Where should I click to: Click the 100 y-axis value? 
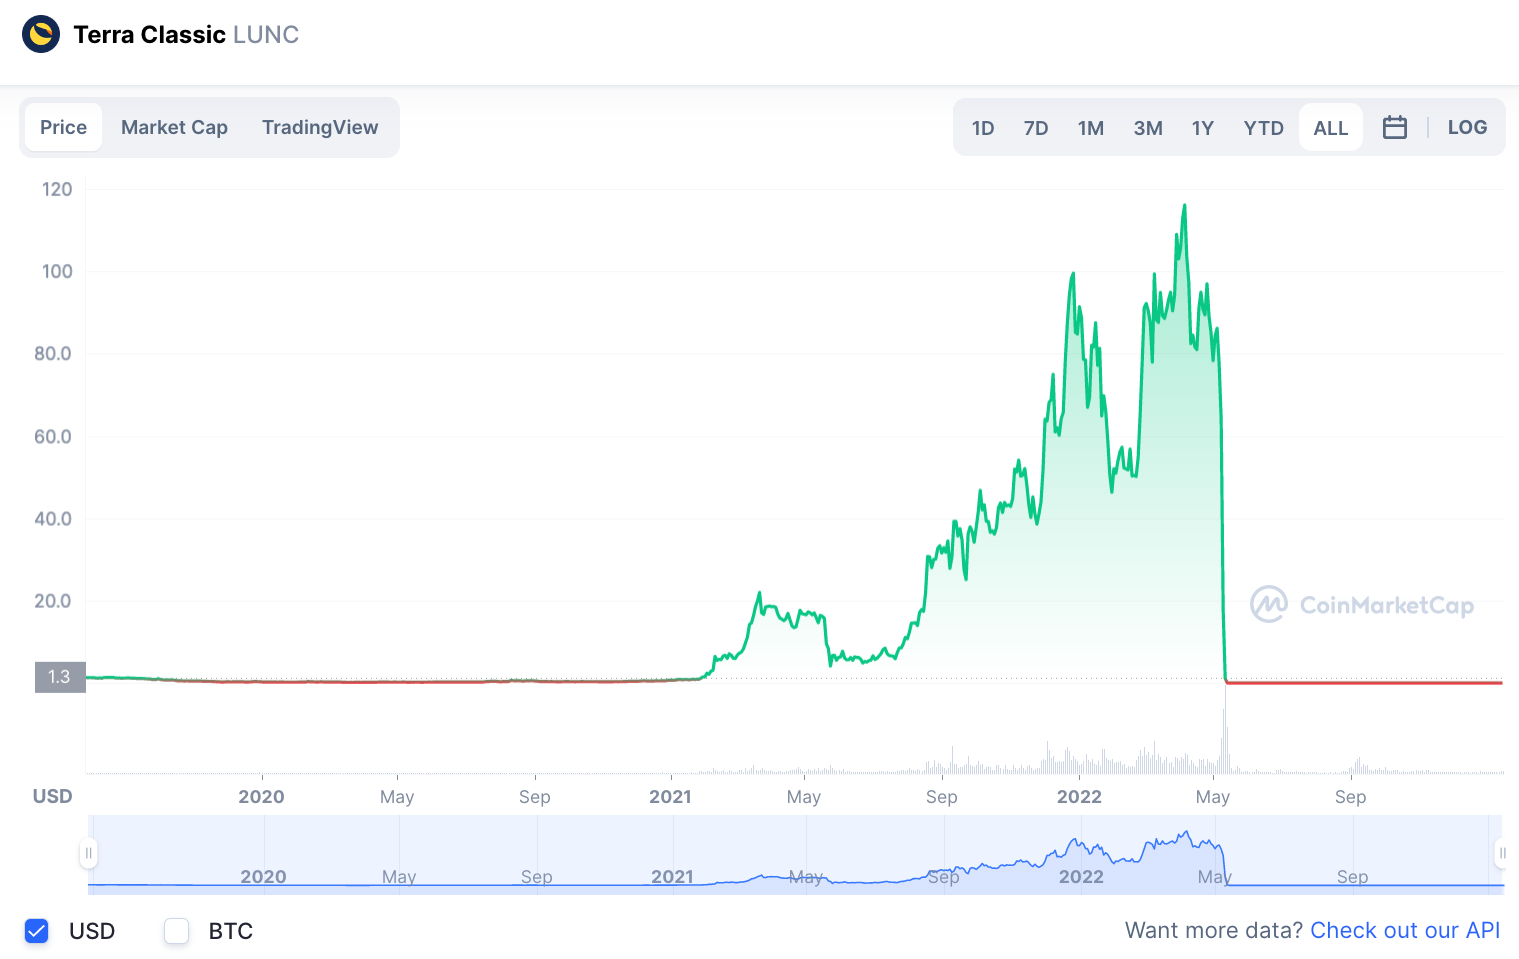click(x=57, y=271)
